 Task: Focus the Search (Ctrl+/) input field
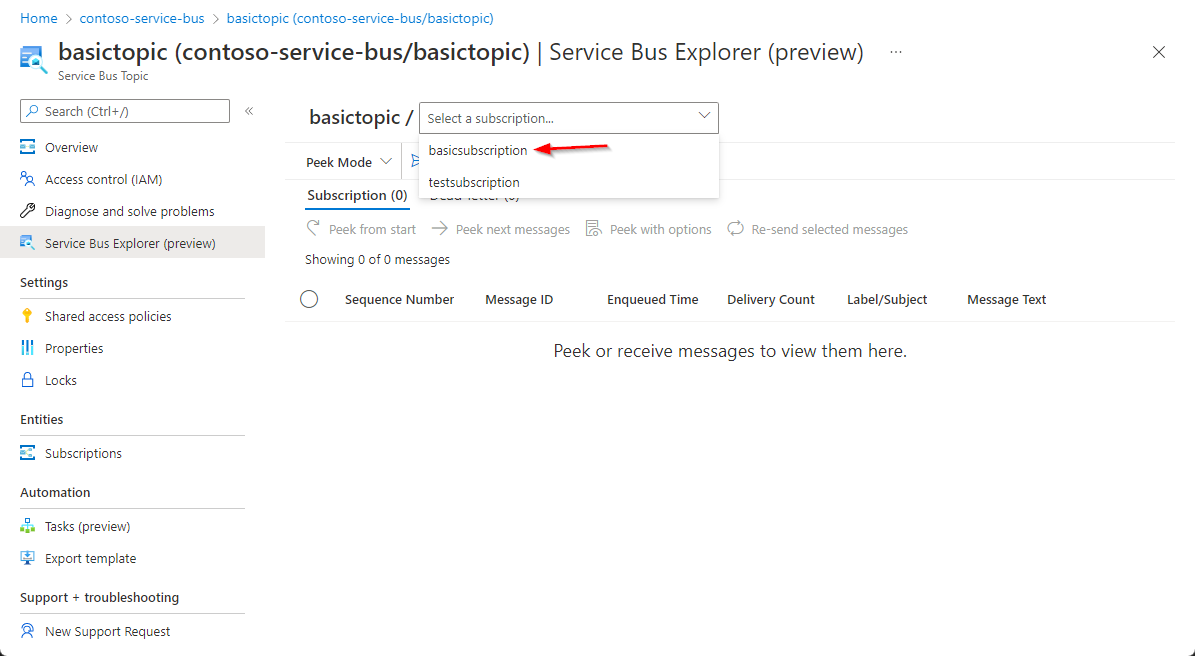tap(125, 111)
